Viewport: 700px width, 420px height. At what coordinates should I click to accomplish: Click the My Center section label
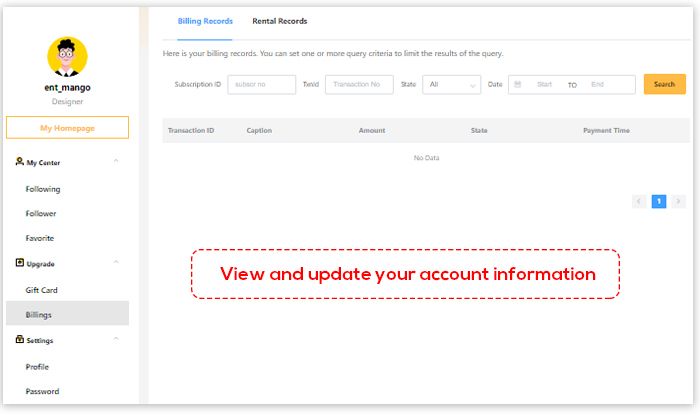pos(43,163)
